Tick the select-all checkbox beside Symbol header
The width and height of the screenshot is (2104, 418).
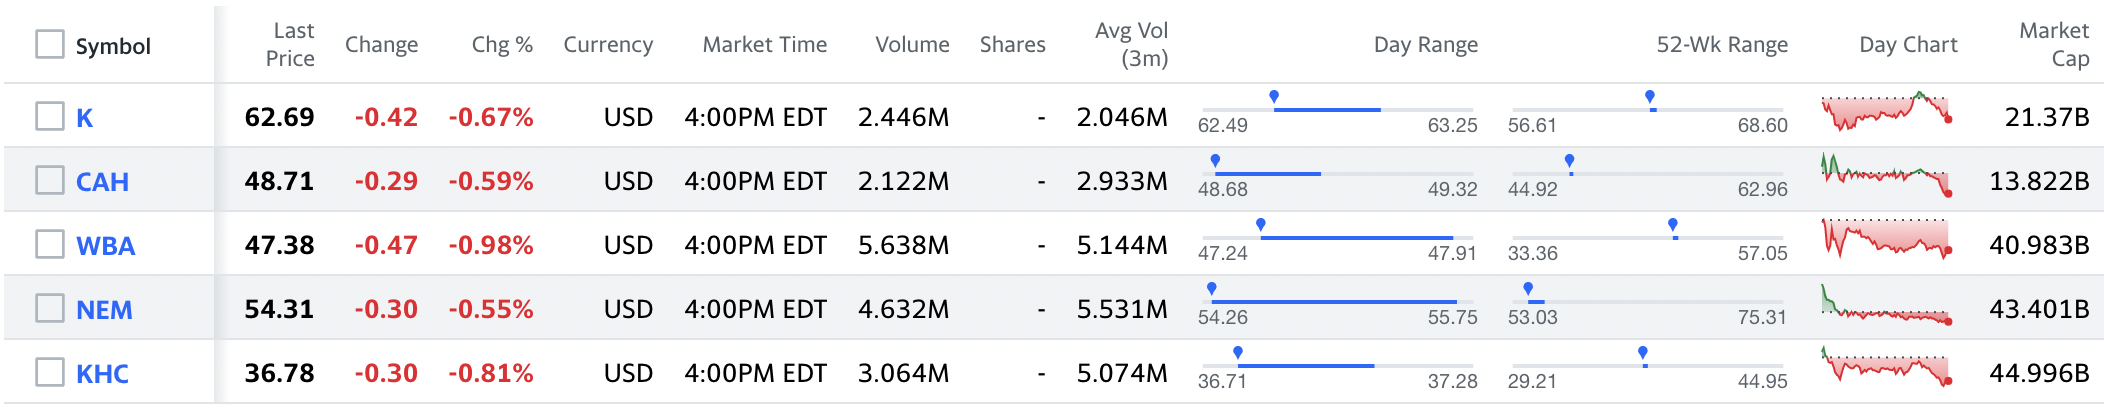point(50,45)
